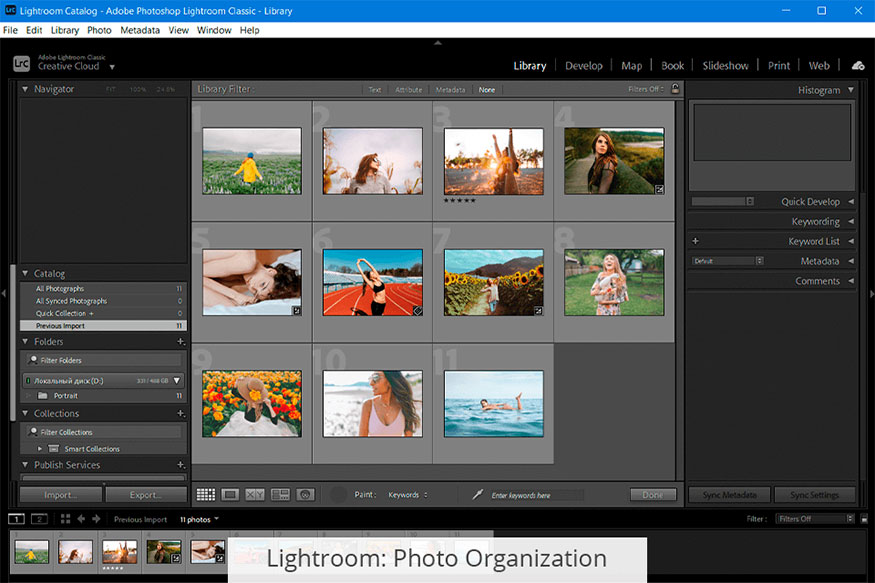Click the Export button

(x=146, y=495)
